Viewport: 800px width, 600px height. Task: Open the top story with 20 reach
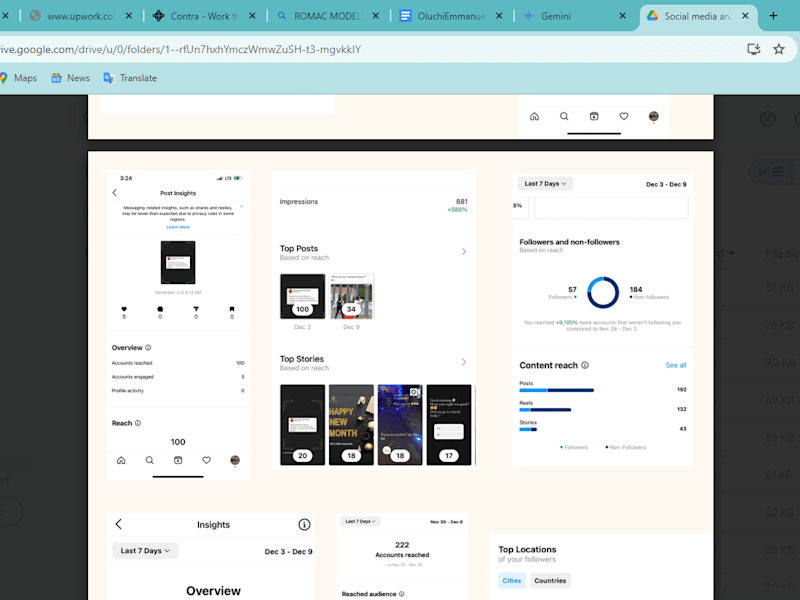303,425
